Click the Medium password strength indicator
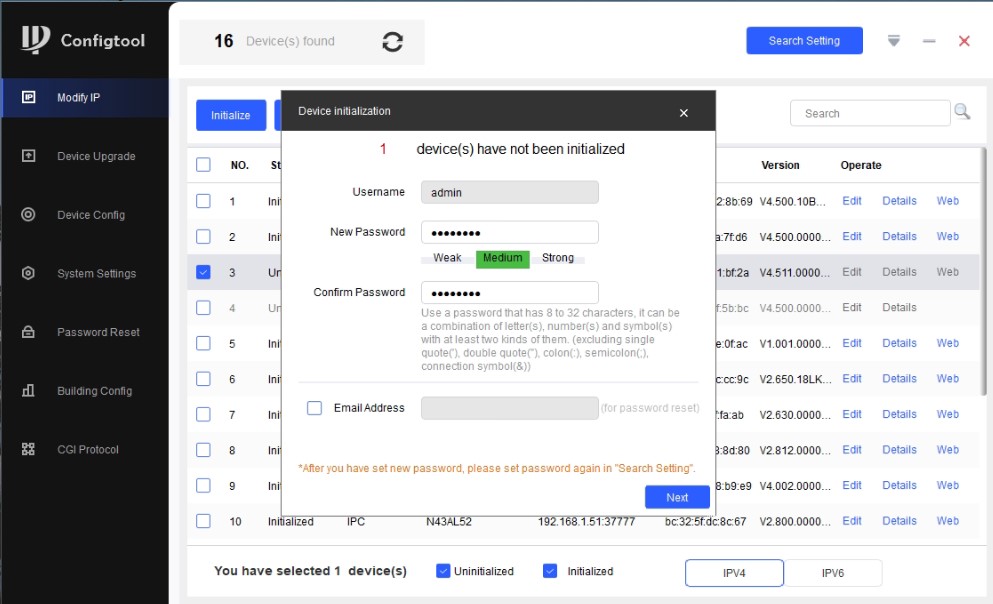The image size is (993, 604). pos(502,258)
